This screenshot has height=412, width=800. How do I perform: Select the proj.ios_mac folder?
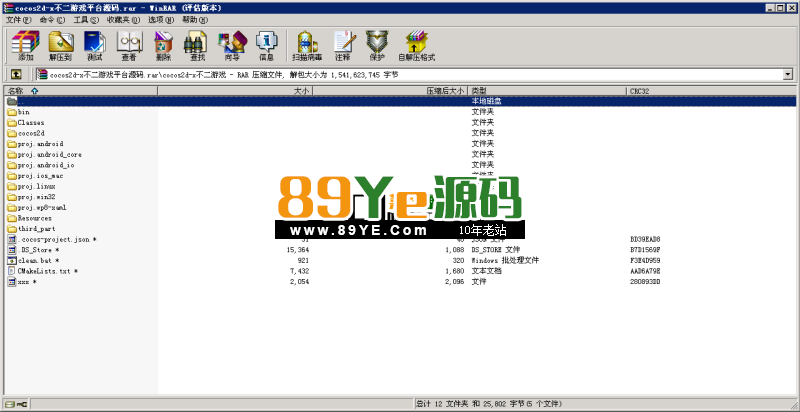[x=35, y=175]
